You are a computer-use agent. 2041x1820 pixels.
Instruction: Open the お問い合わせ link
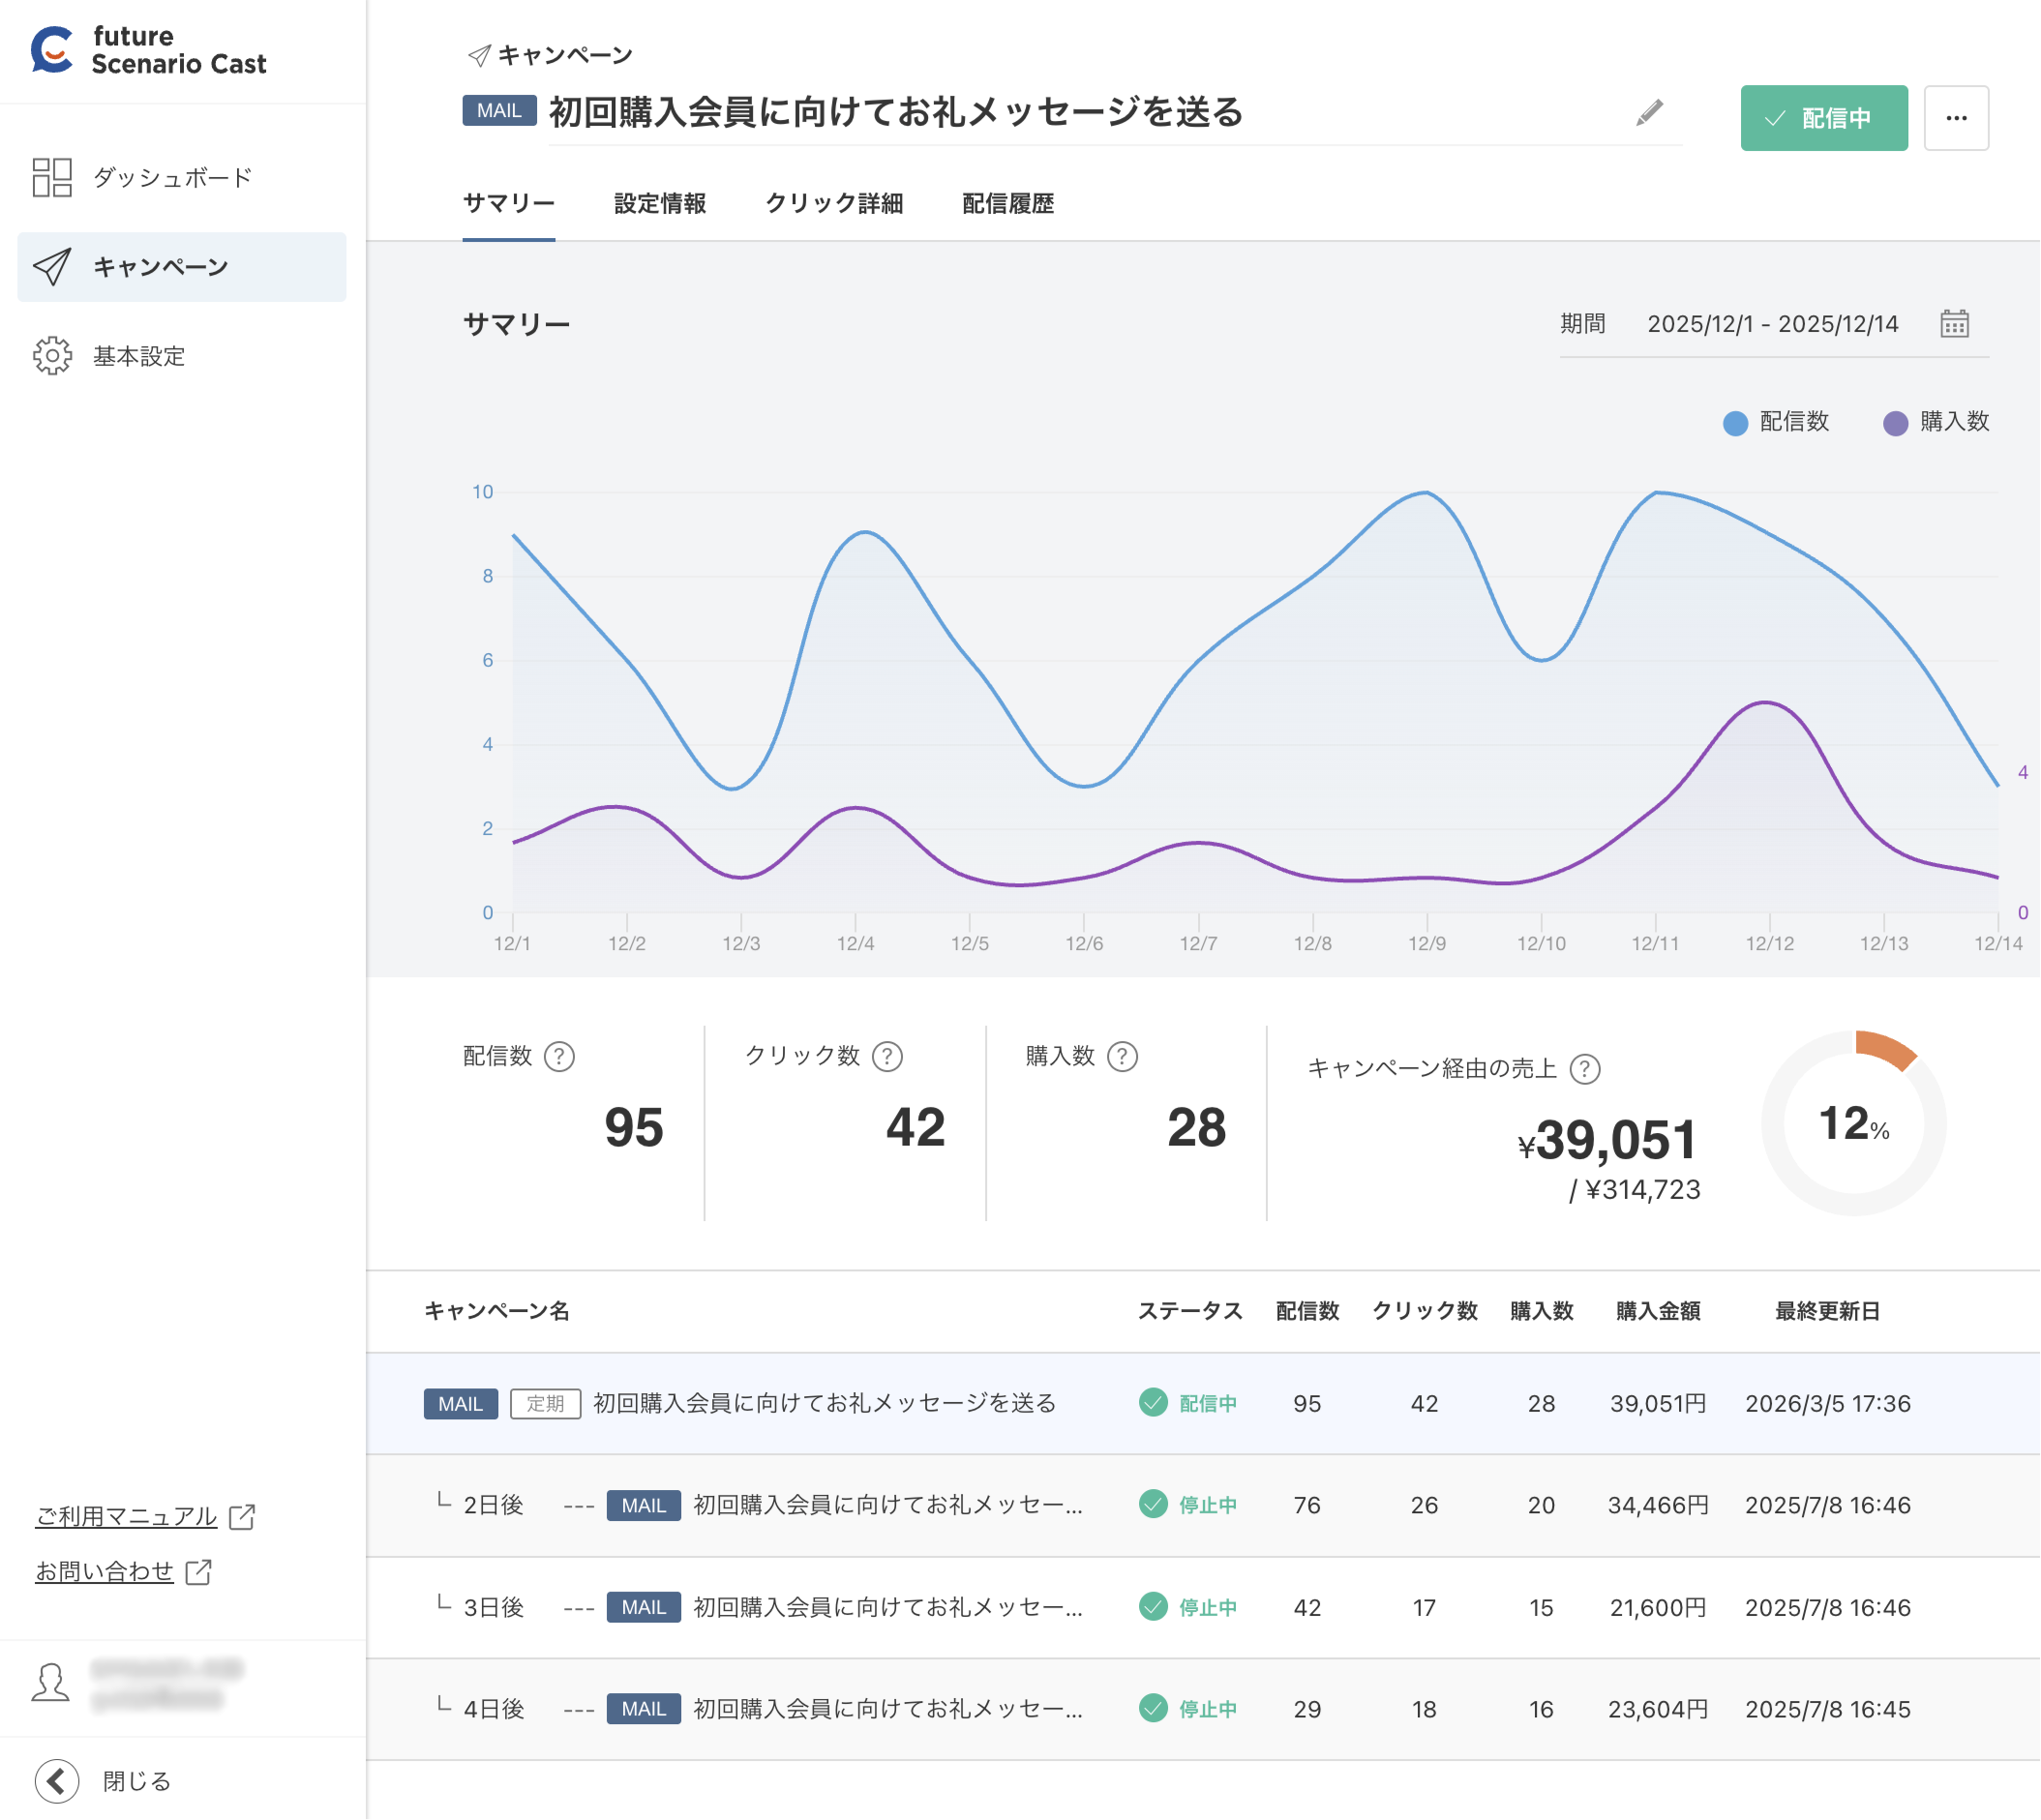(104, 1571)
